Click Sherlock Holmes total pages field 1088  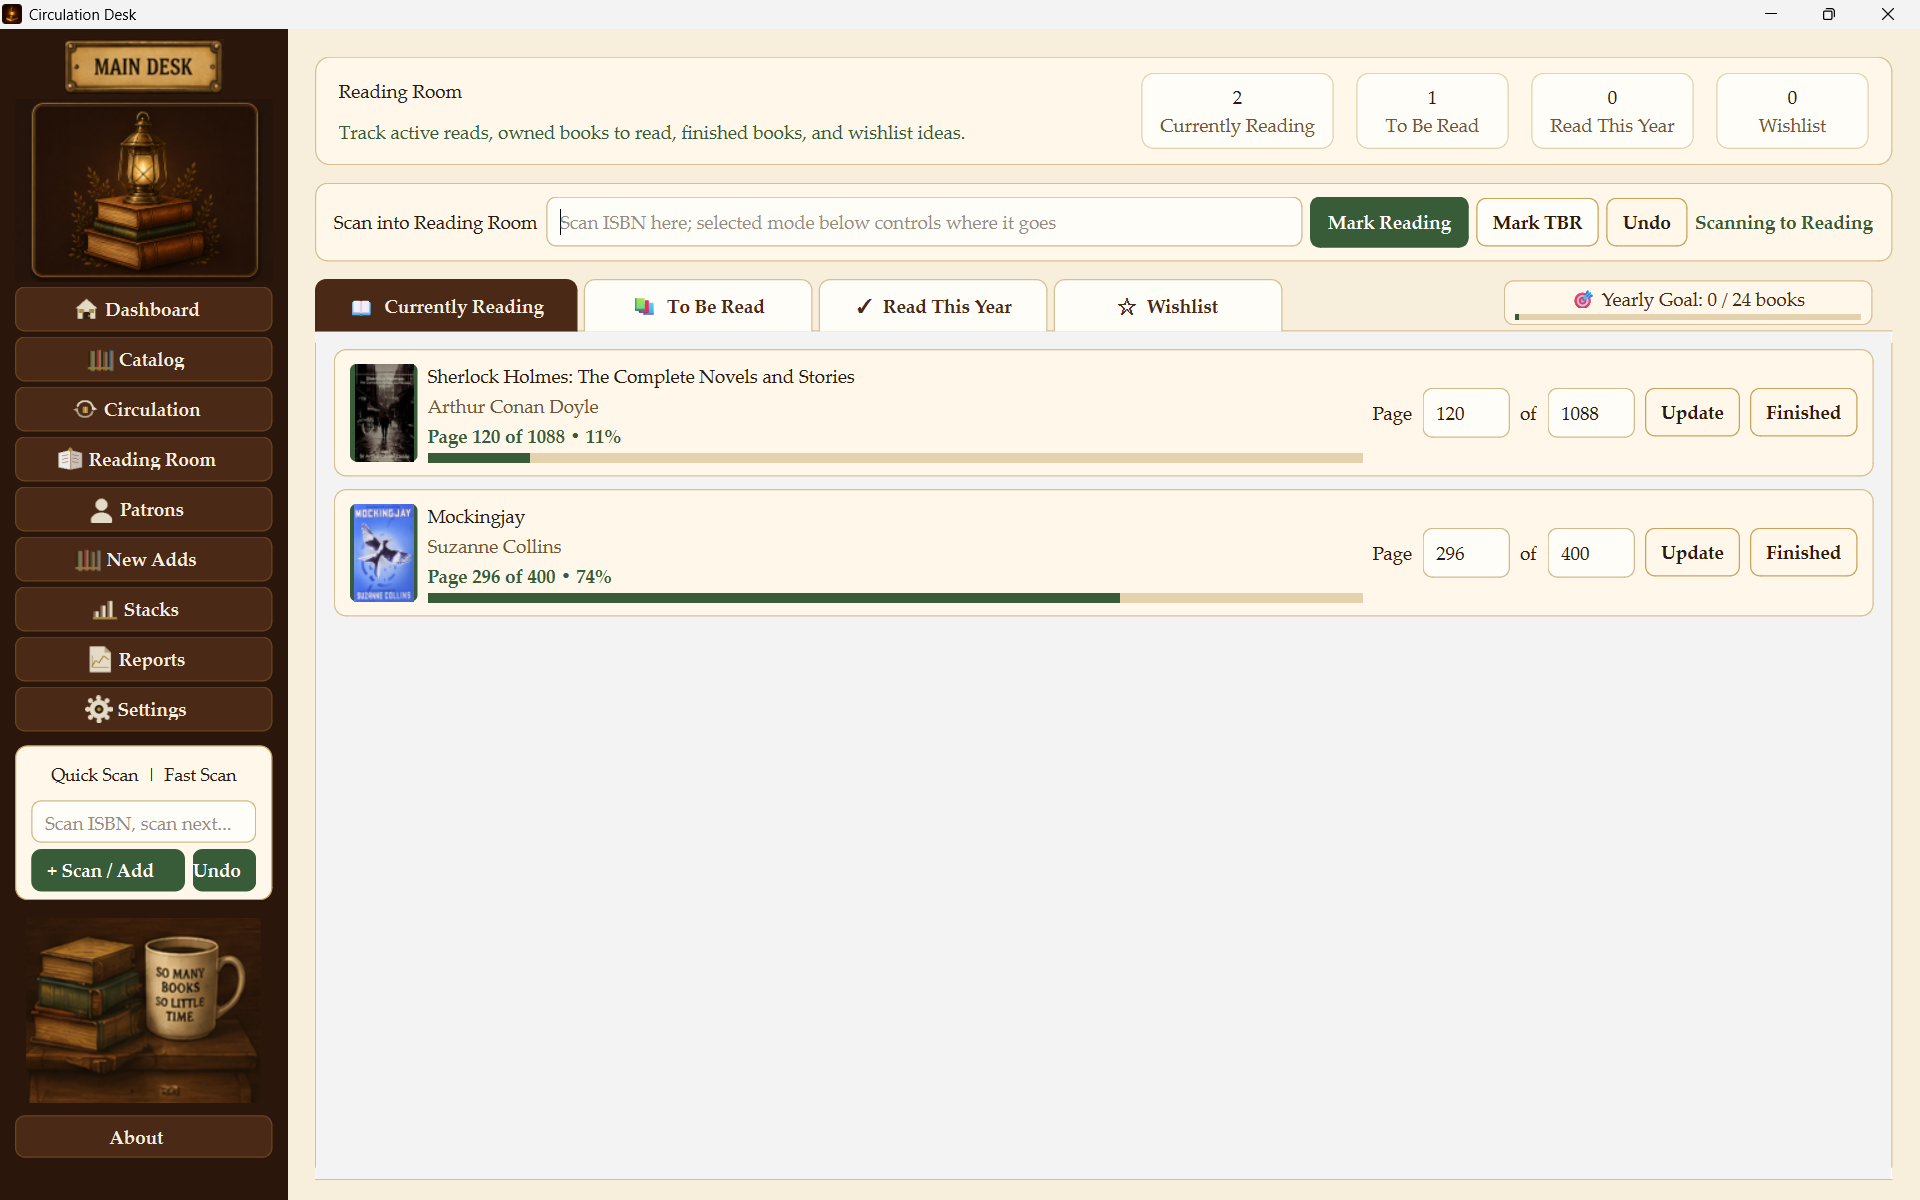(1590, 412)
